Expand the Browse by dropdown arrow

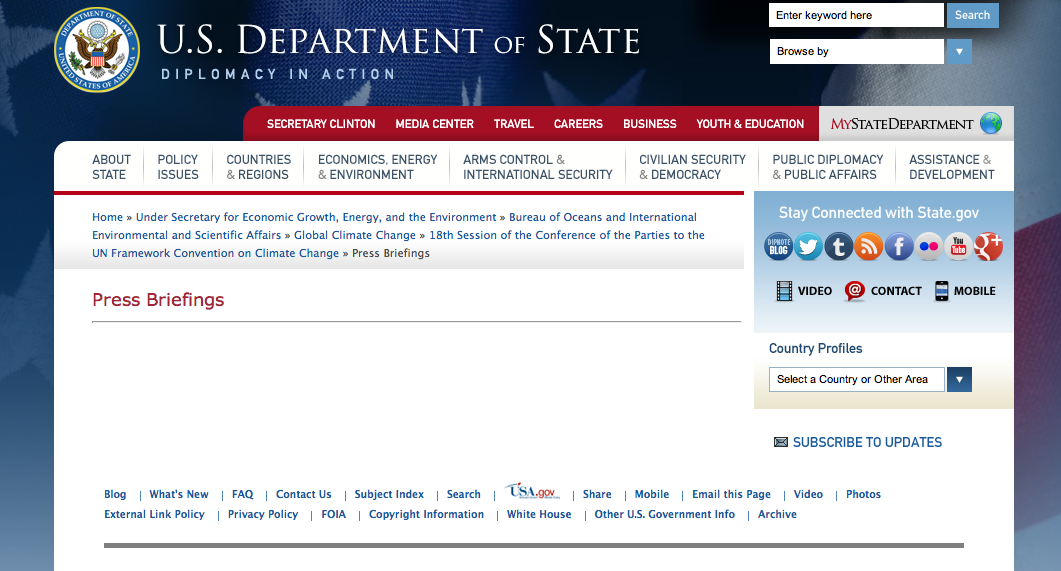point(958,51)
